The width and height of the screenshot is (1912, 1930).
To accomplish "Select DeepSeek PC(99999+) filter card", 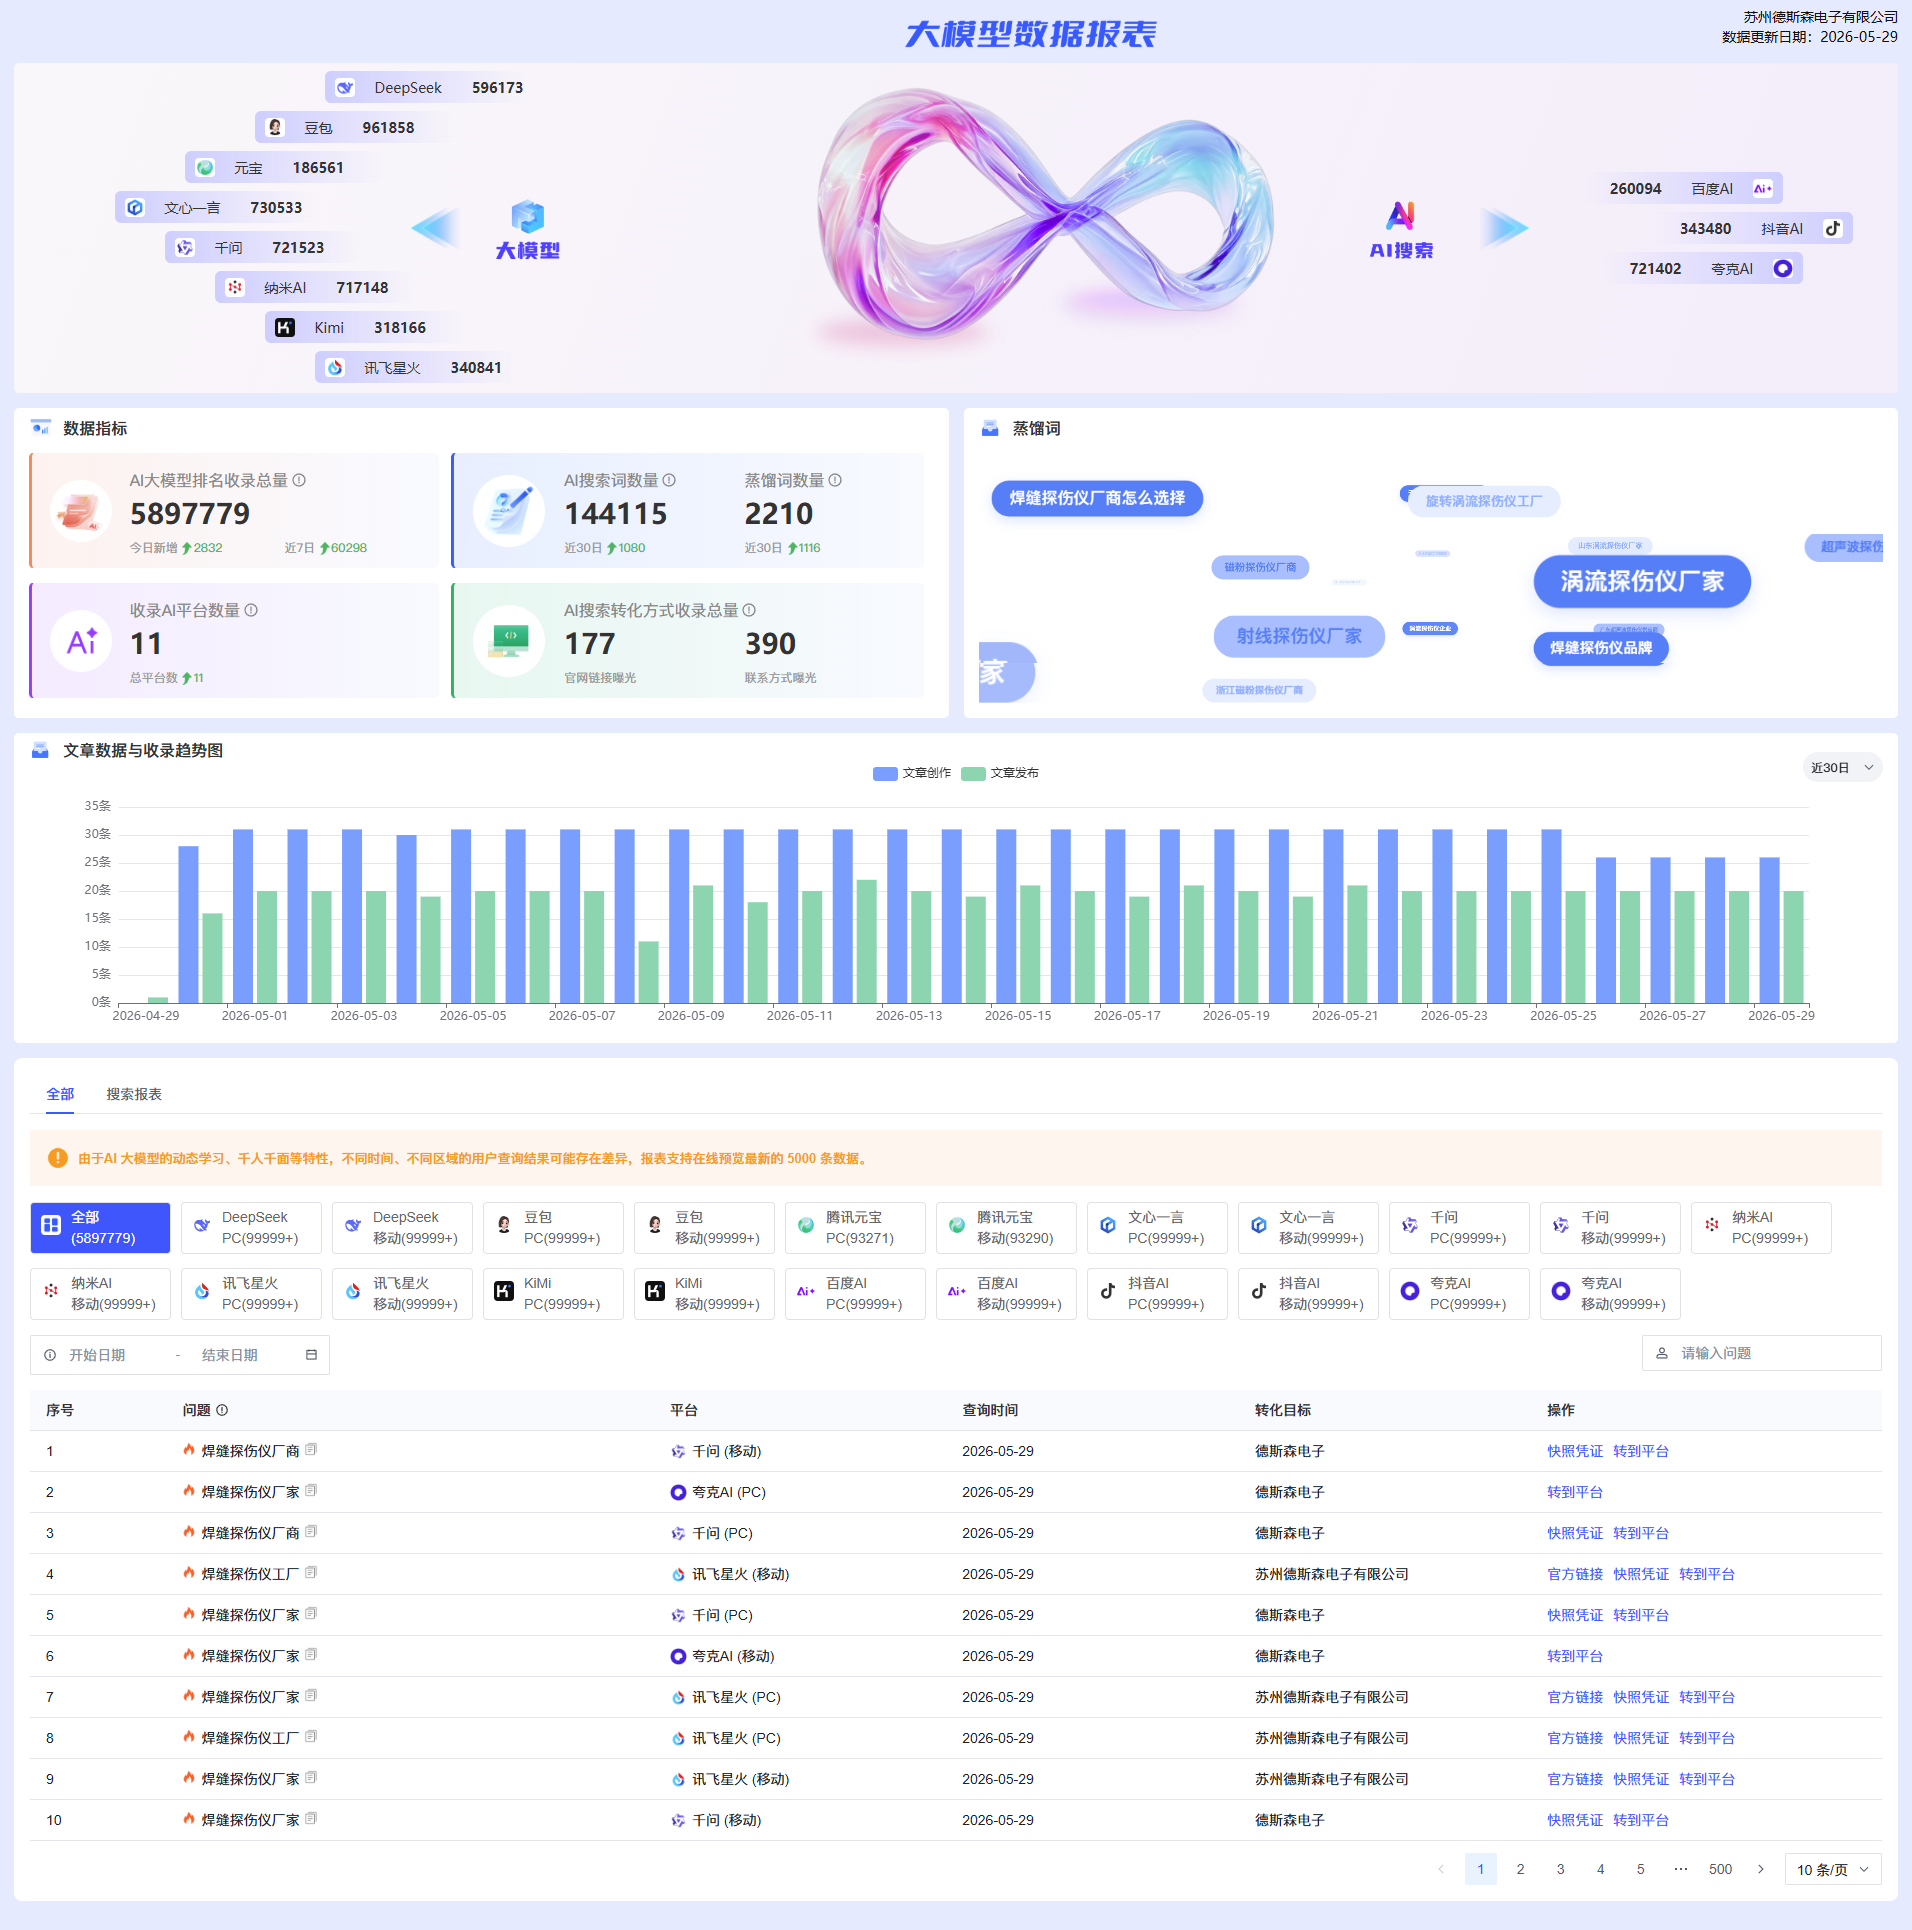I will coord(251,1228).
